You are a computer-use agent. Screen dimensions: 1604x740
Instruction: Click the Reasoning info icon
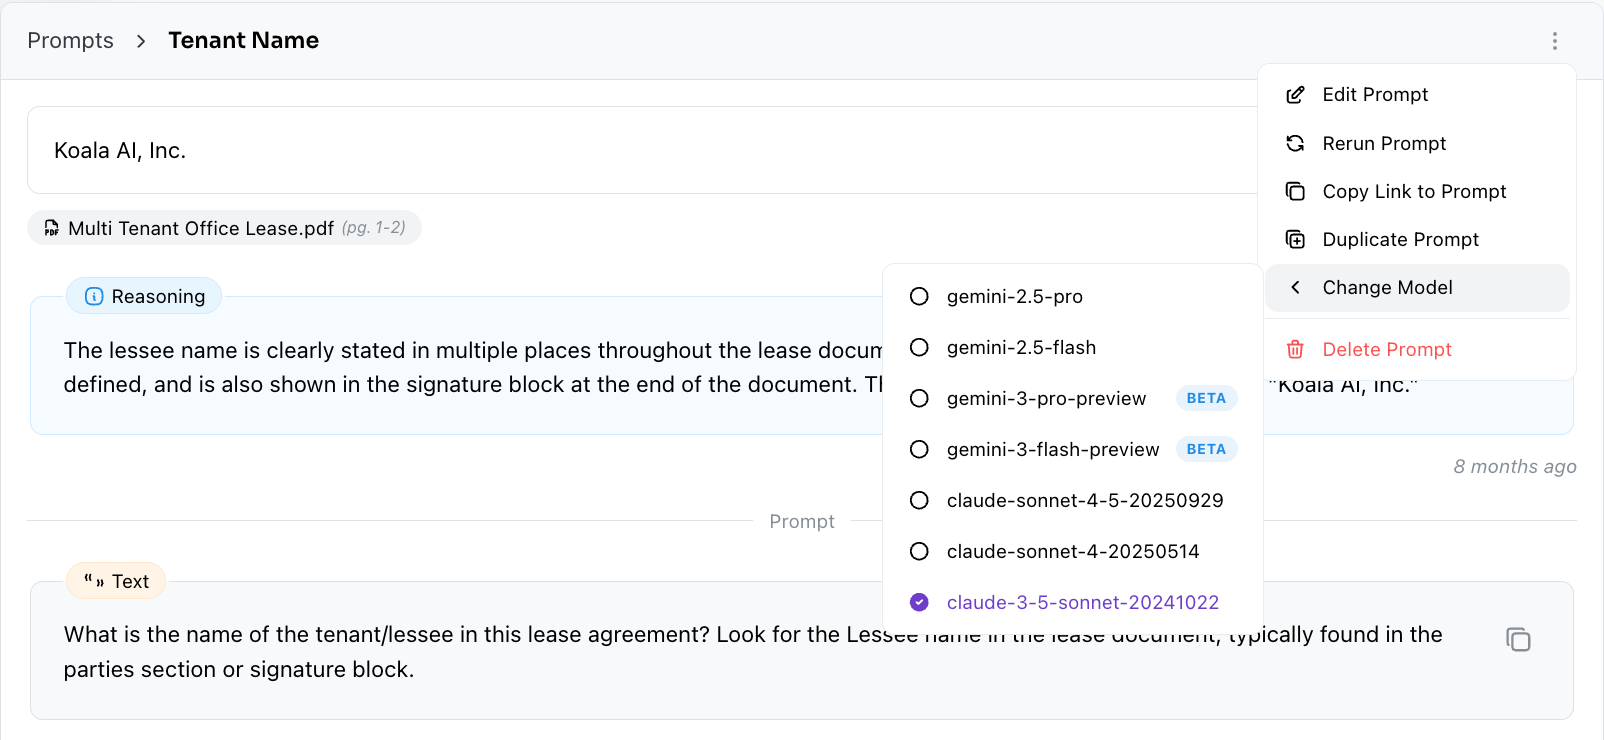[94, 296]
